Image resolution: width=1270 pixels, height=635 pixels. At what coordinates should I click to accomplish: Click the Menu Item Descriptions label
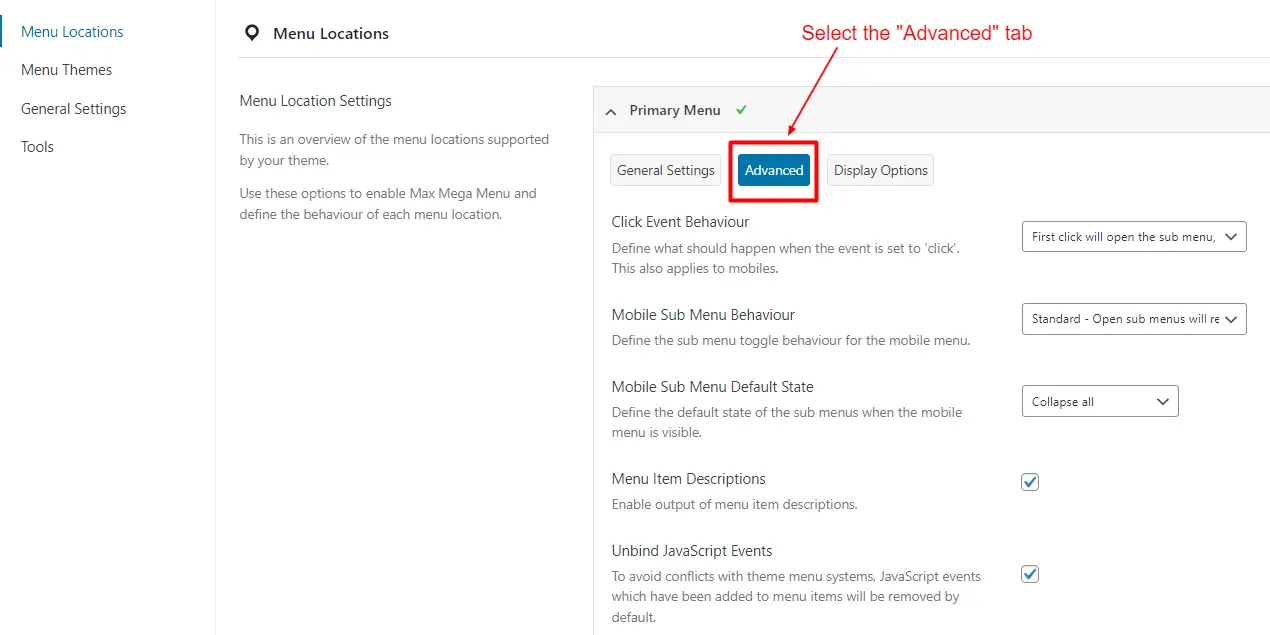pyautogui.click(x=688, y=478)
